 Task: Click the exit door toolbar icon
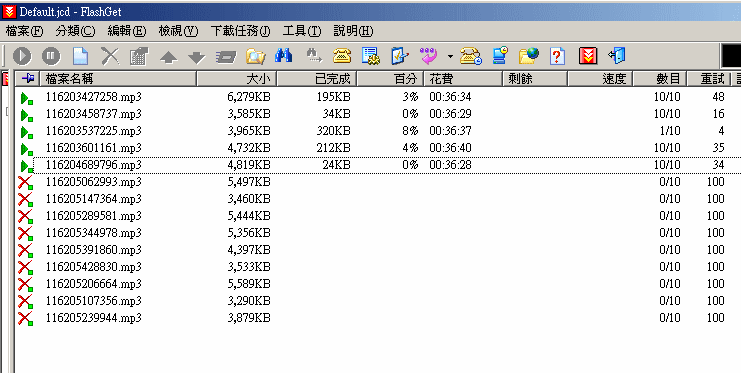coord(617,56)
